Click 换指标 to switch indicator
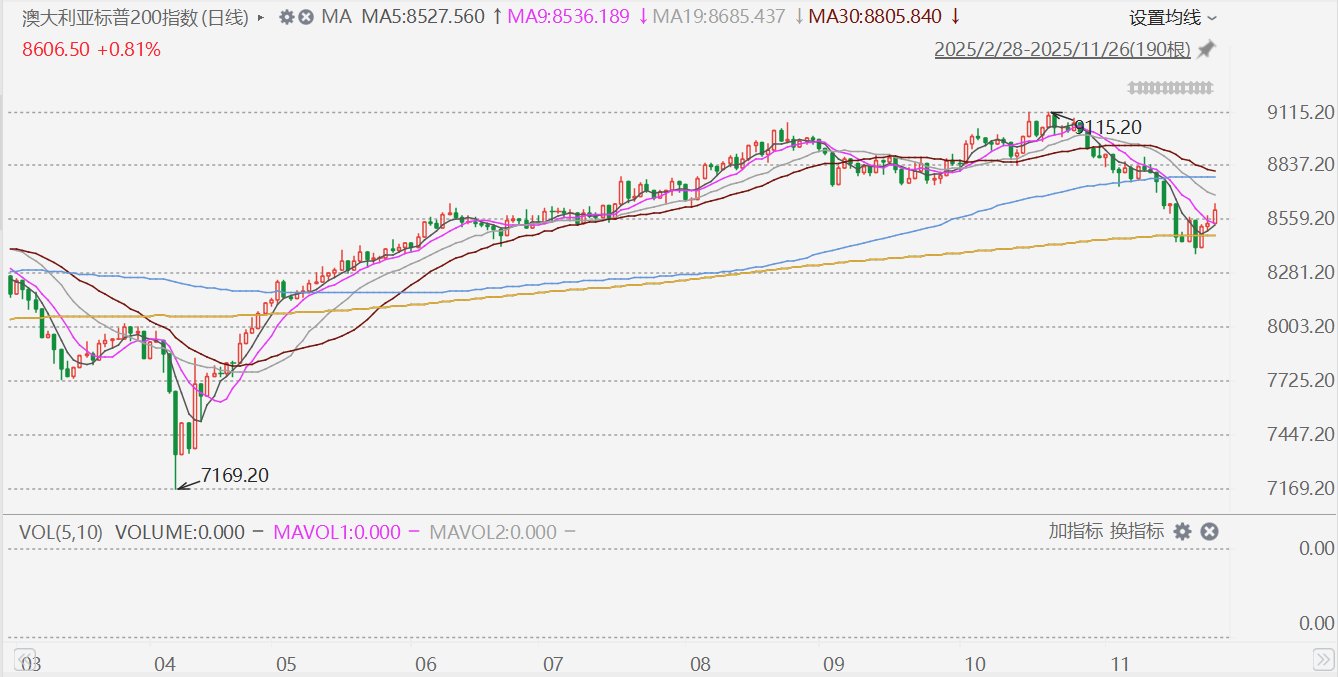Viewport: 1338px width, 677px height. click(1136, 531)
